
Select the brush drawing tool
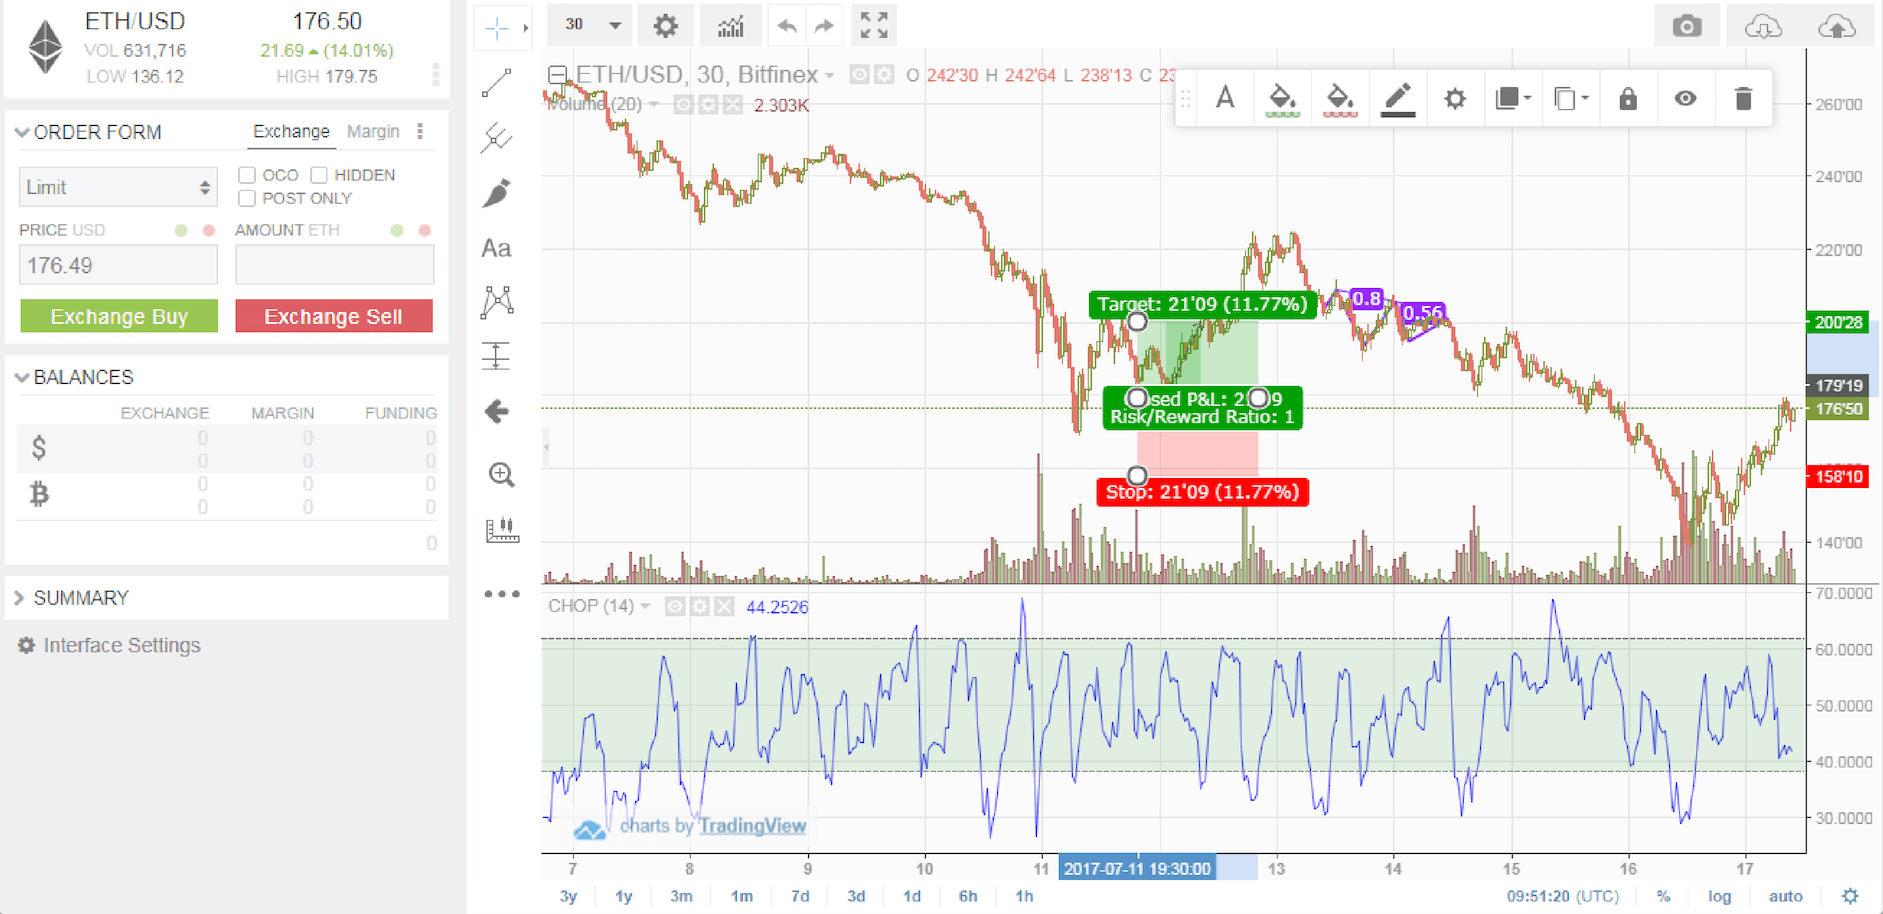(x=497, y=193)
